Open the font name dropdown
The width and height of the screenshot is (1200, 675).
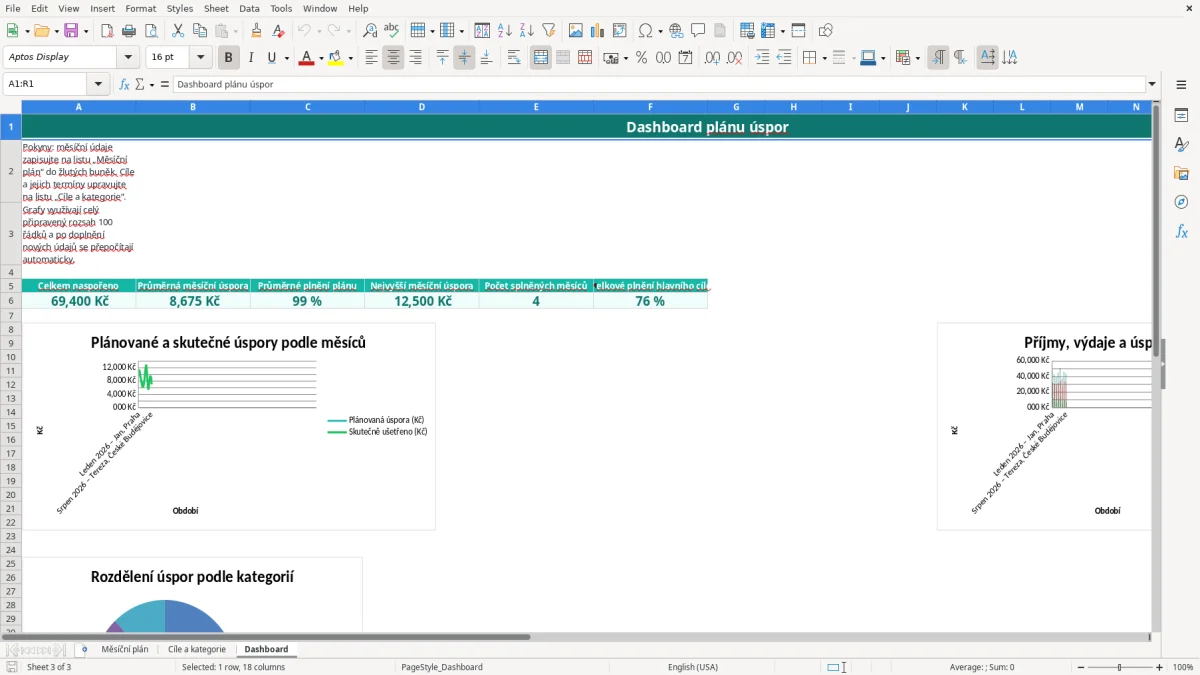coord(128,58)
